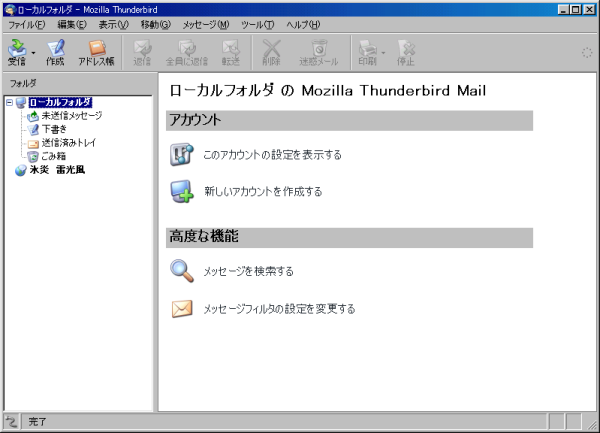Close the Thunderbird window
This screenshot has width=600, height=433.
point(590,10)
